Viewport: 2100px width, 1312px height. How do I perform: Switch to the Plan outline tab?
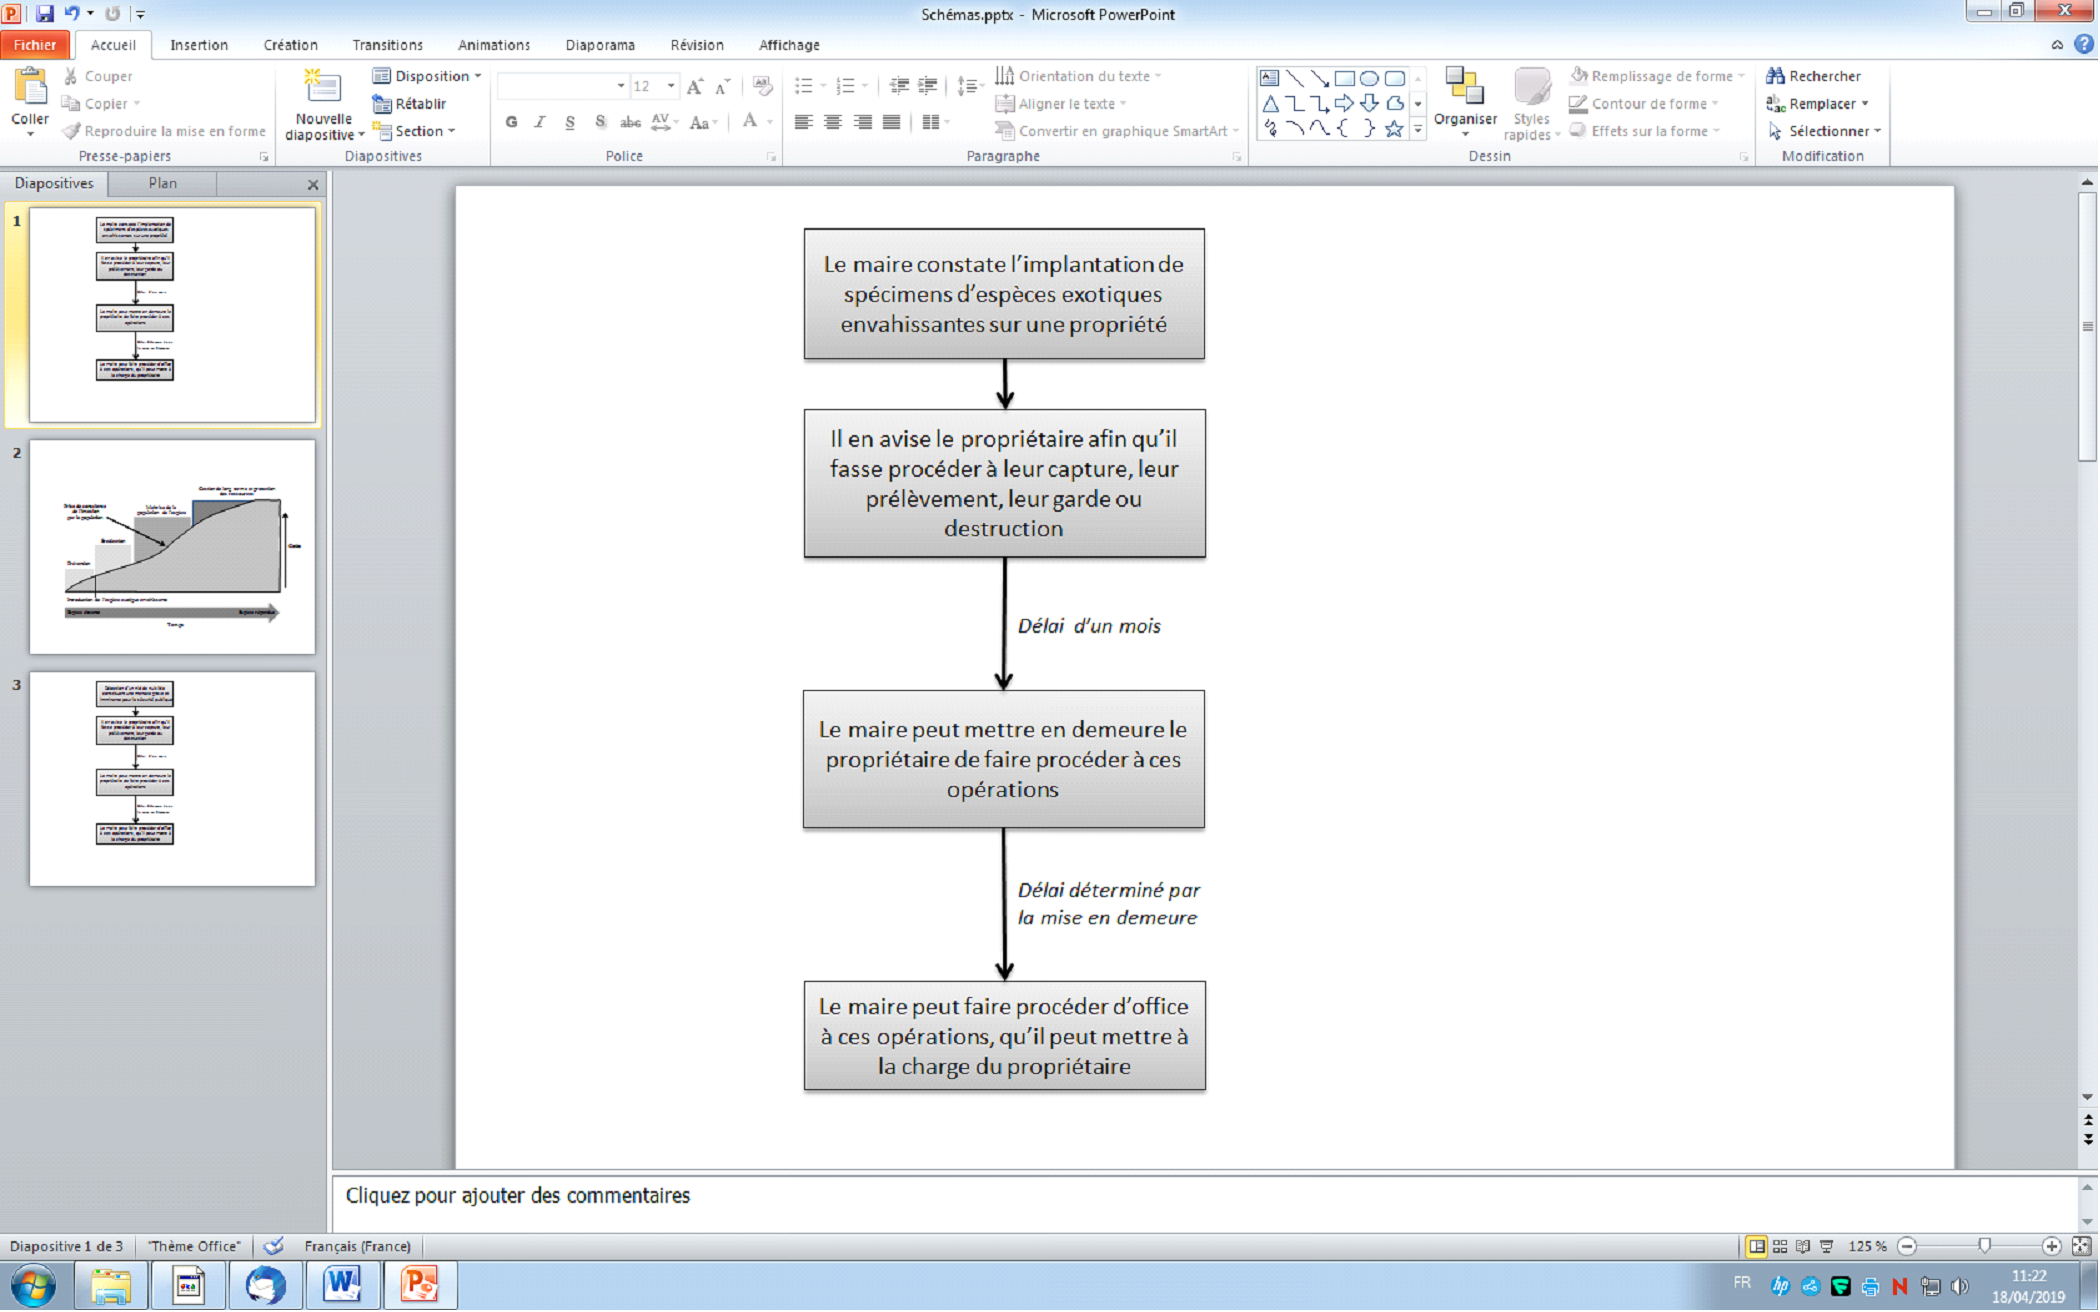coord(162,183)
